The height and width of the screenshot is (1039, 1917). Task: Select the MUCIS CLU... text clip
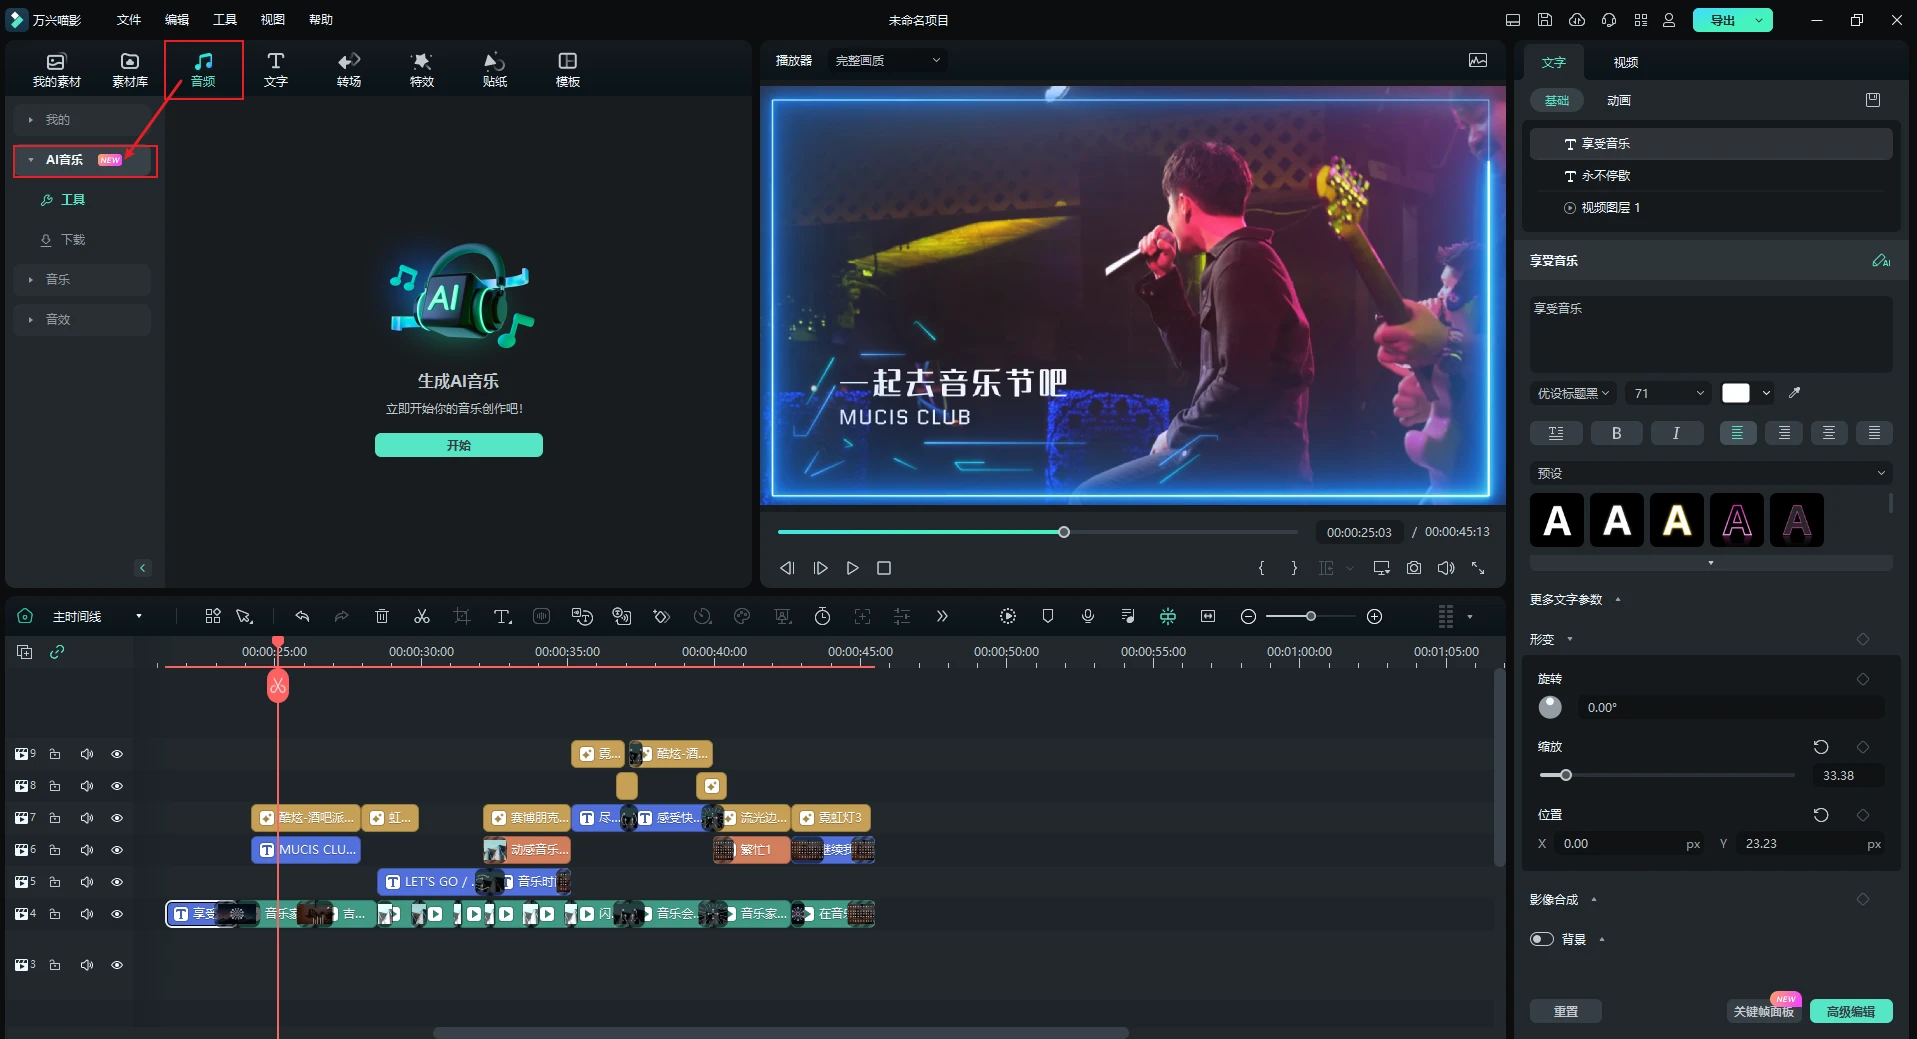[306, 850]
